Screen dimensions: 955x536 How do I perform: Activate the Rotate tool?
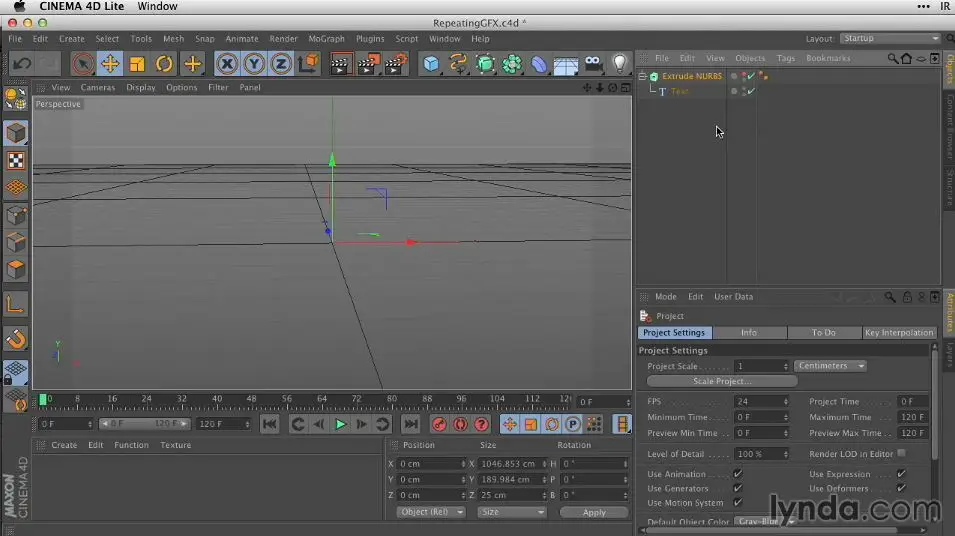tap(164, 63)
